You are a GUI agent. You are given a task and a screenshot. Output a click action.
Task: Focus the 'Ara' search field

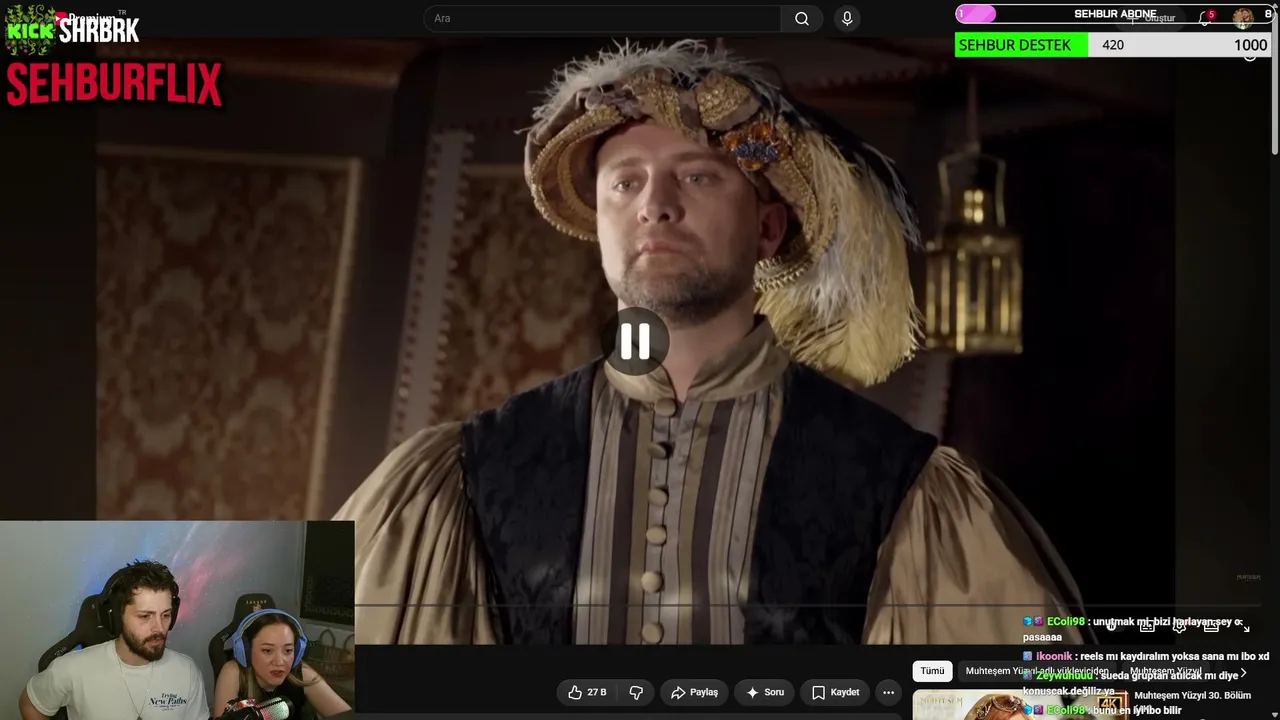pos(603,18)
